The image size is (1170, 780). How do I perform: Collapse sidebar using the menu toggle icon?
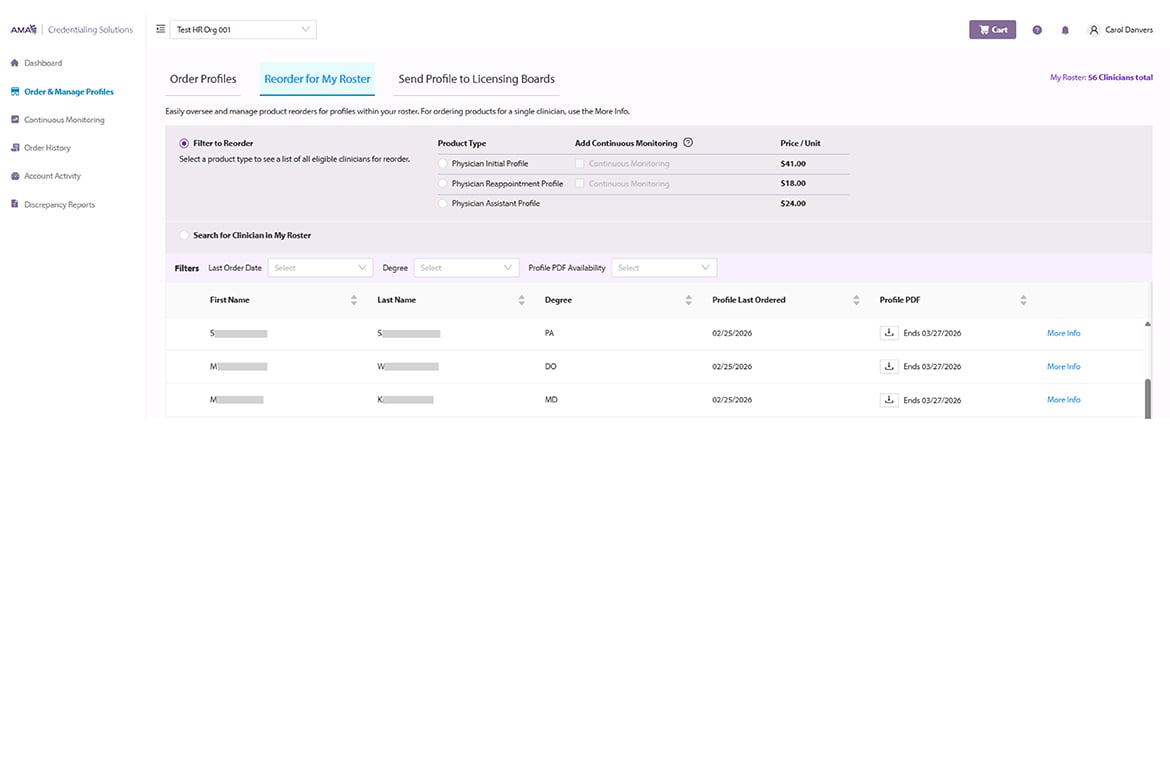tap(160, 29)
